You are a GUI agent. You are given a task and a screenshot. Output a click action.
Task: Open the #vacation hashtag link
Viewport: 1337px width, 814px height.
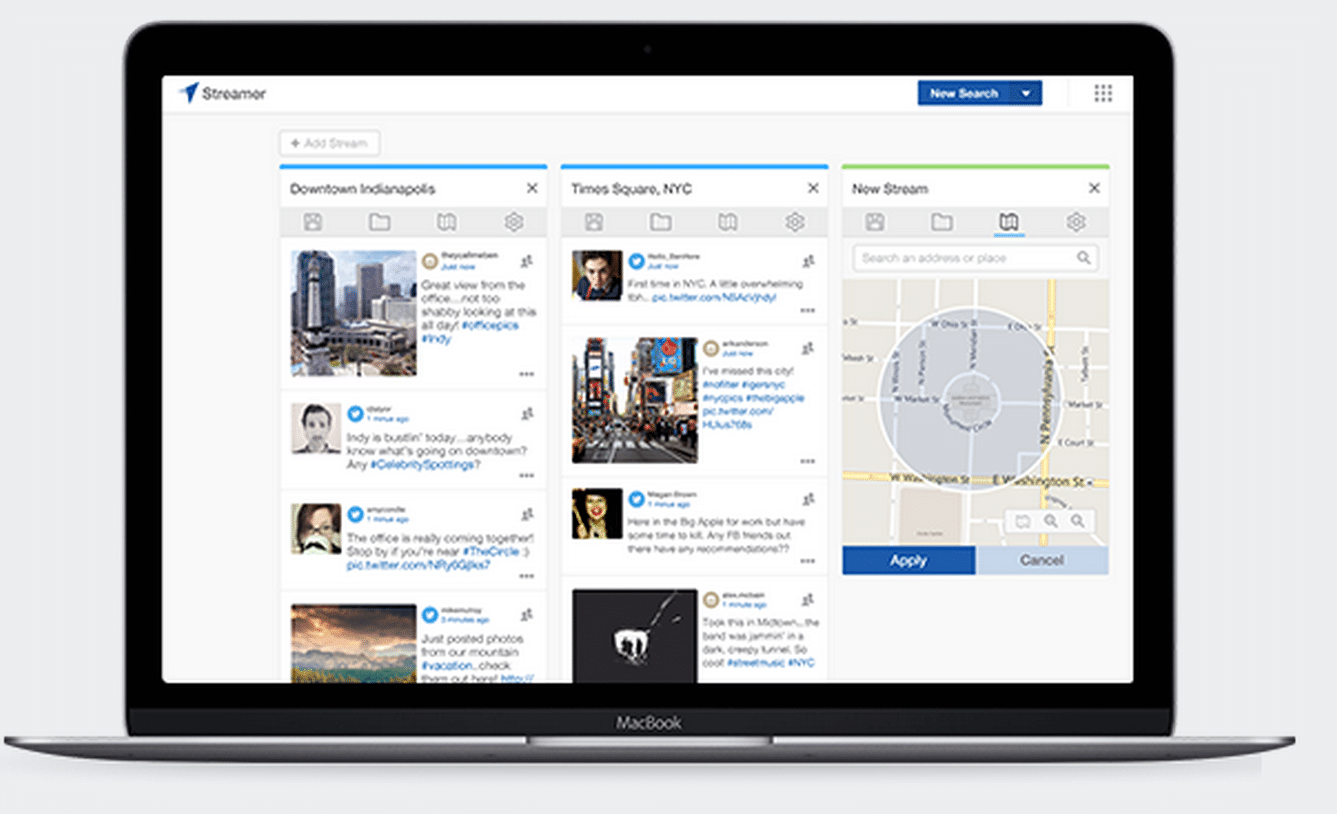(449, 665)
